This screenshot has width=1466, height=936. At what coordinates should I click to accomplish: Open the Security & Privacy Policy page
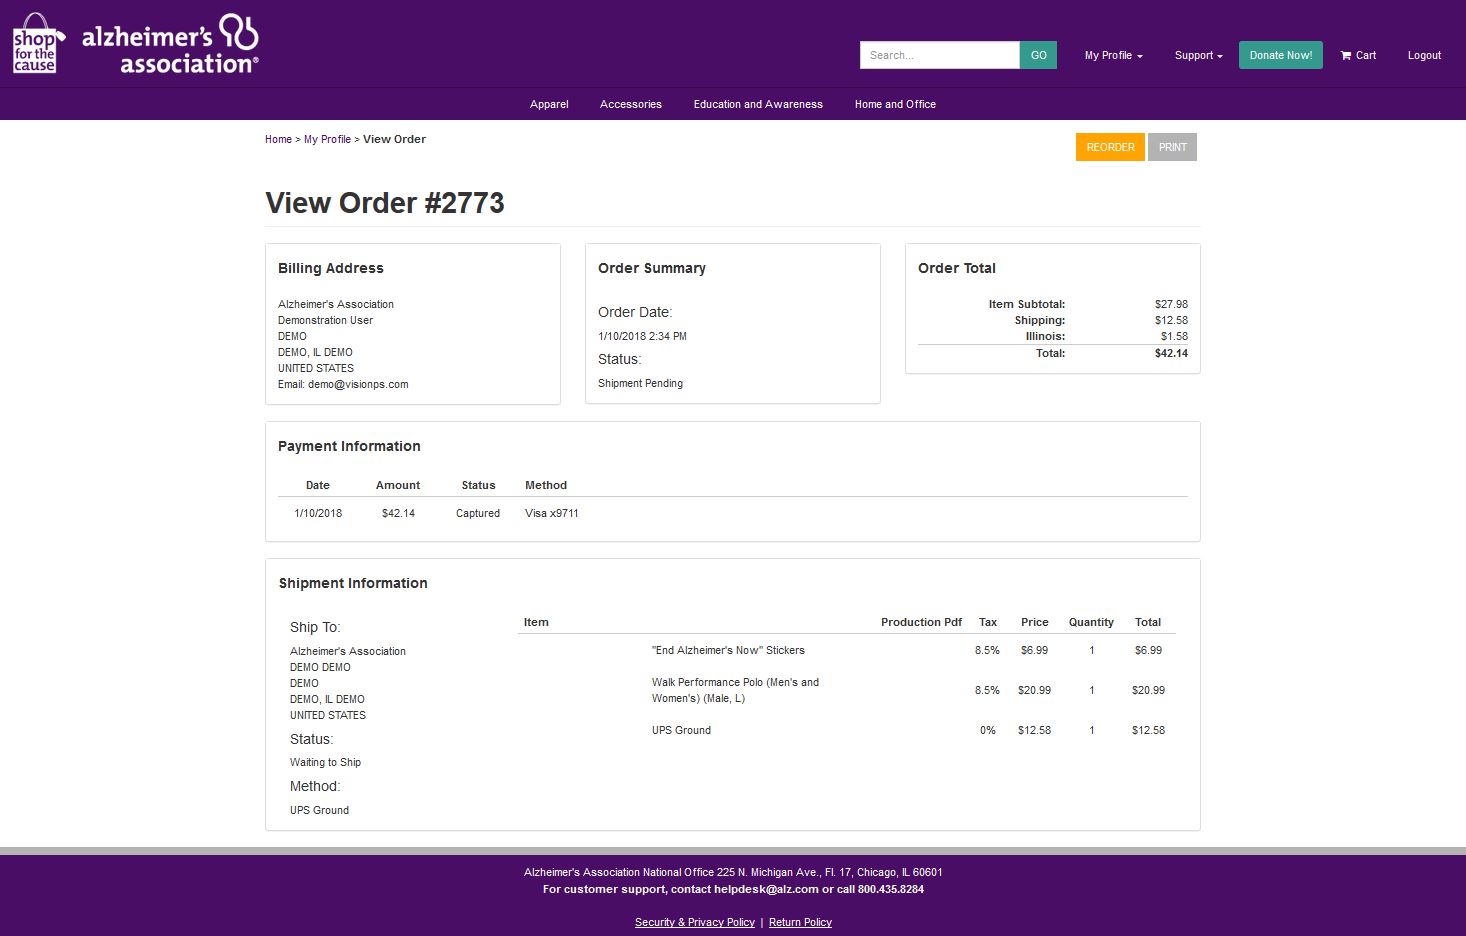tap(694, 921)
